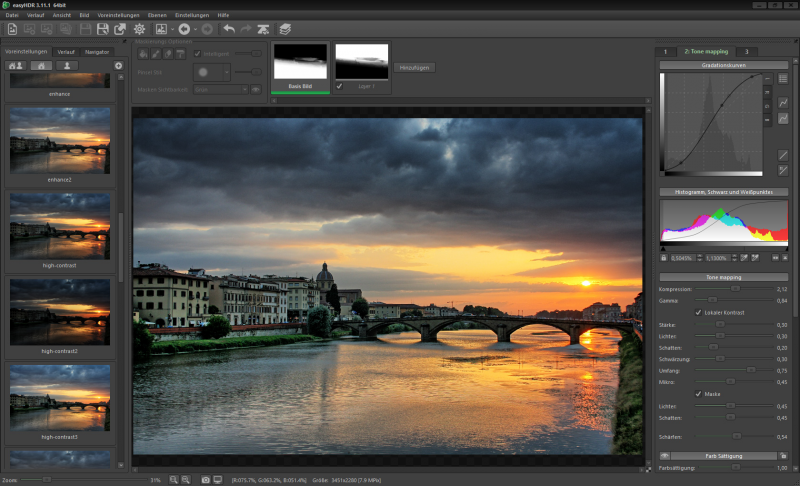This screenshot has height=486, width=800.
Task: Toggle the Maske checkbox
Action: [x=698, y=393]
